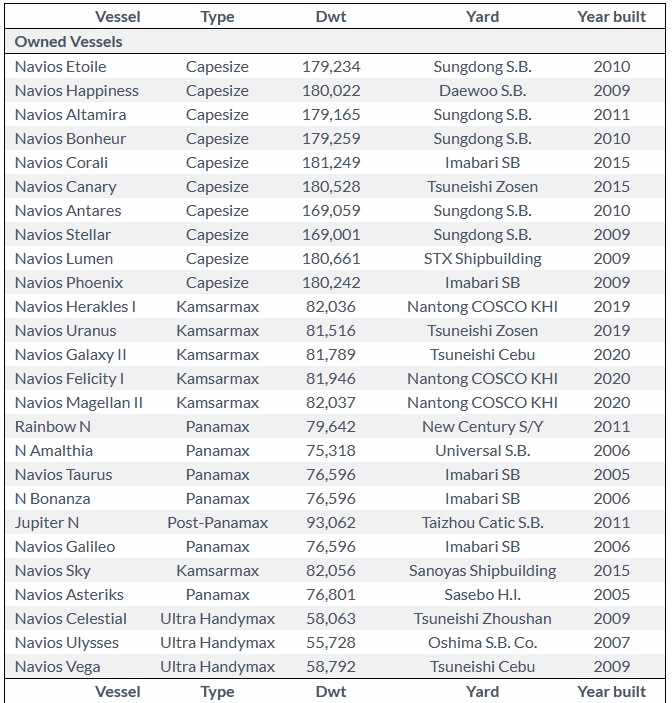Select the Navios Asteriks vessel name

pos(67,595)
